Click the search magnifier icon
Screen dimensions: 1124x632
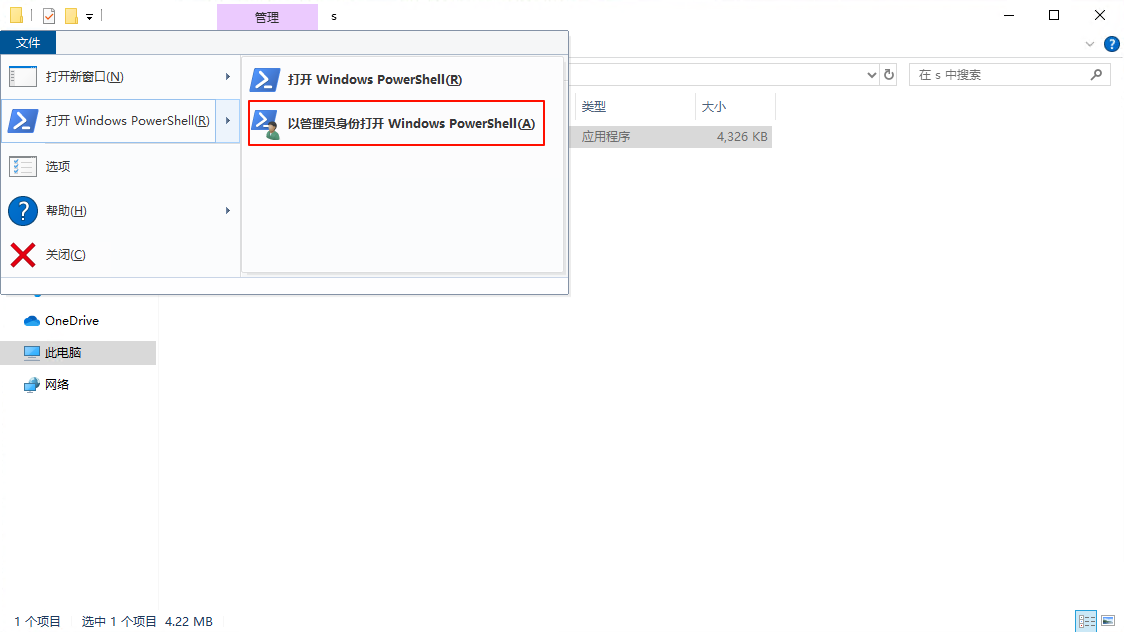coord(1096,75)
